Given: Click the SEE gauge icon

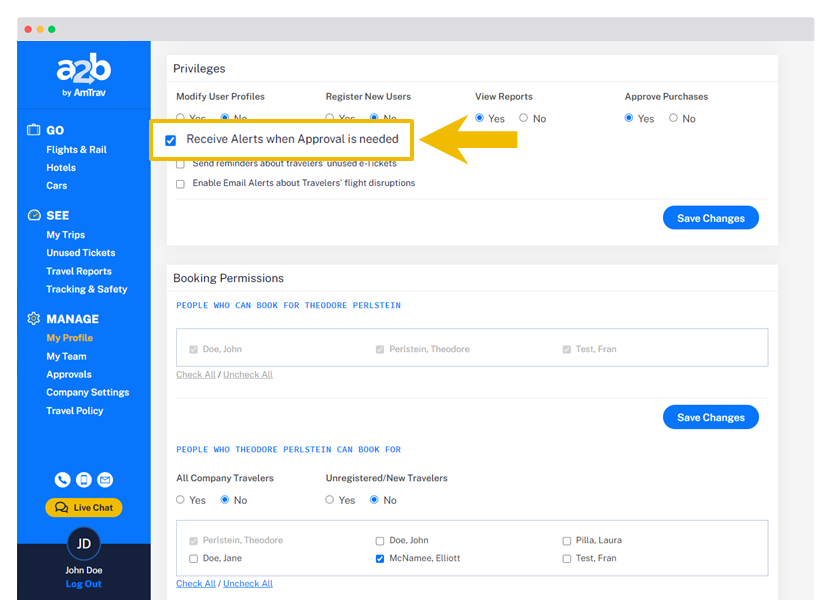Looking at the screenshot, I should 34,215.
